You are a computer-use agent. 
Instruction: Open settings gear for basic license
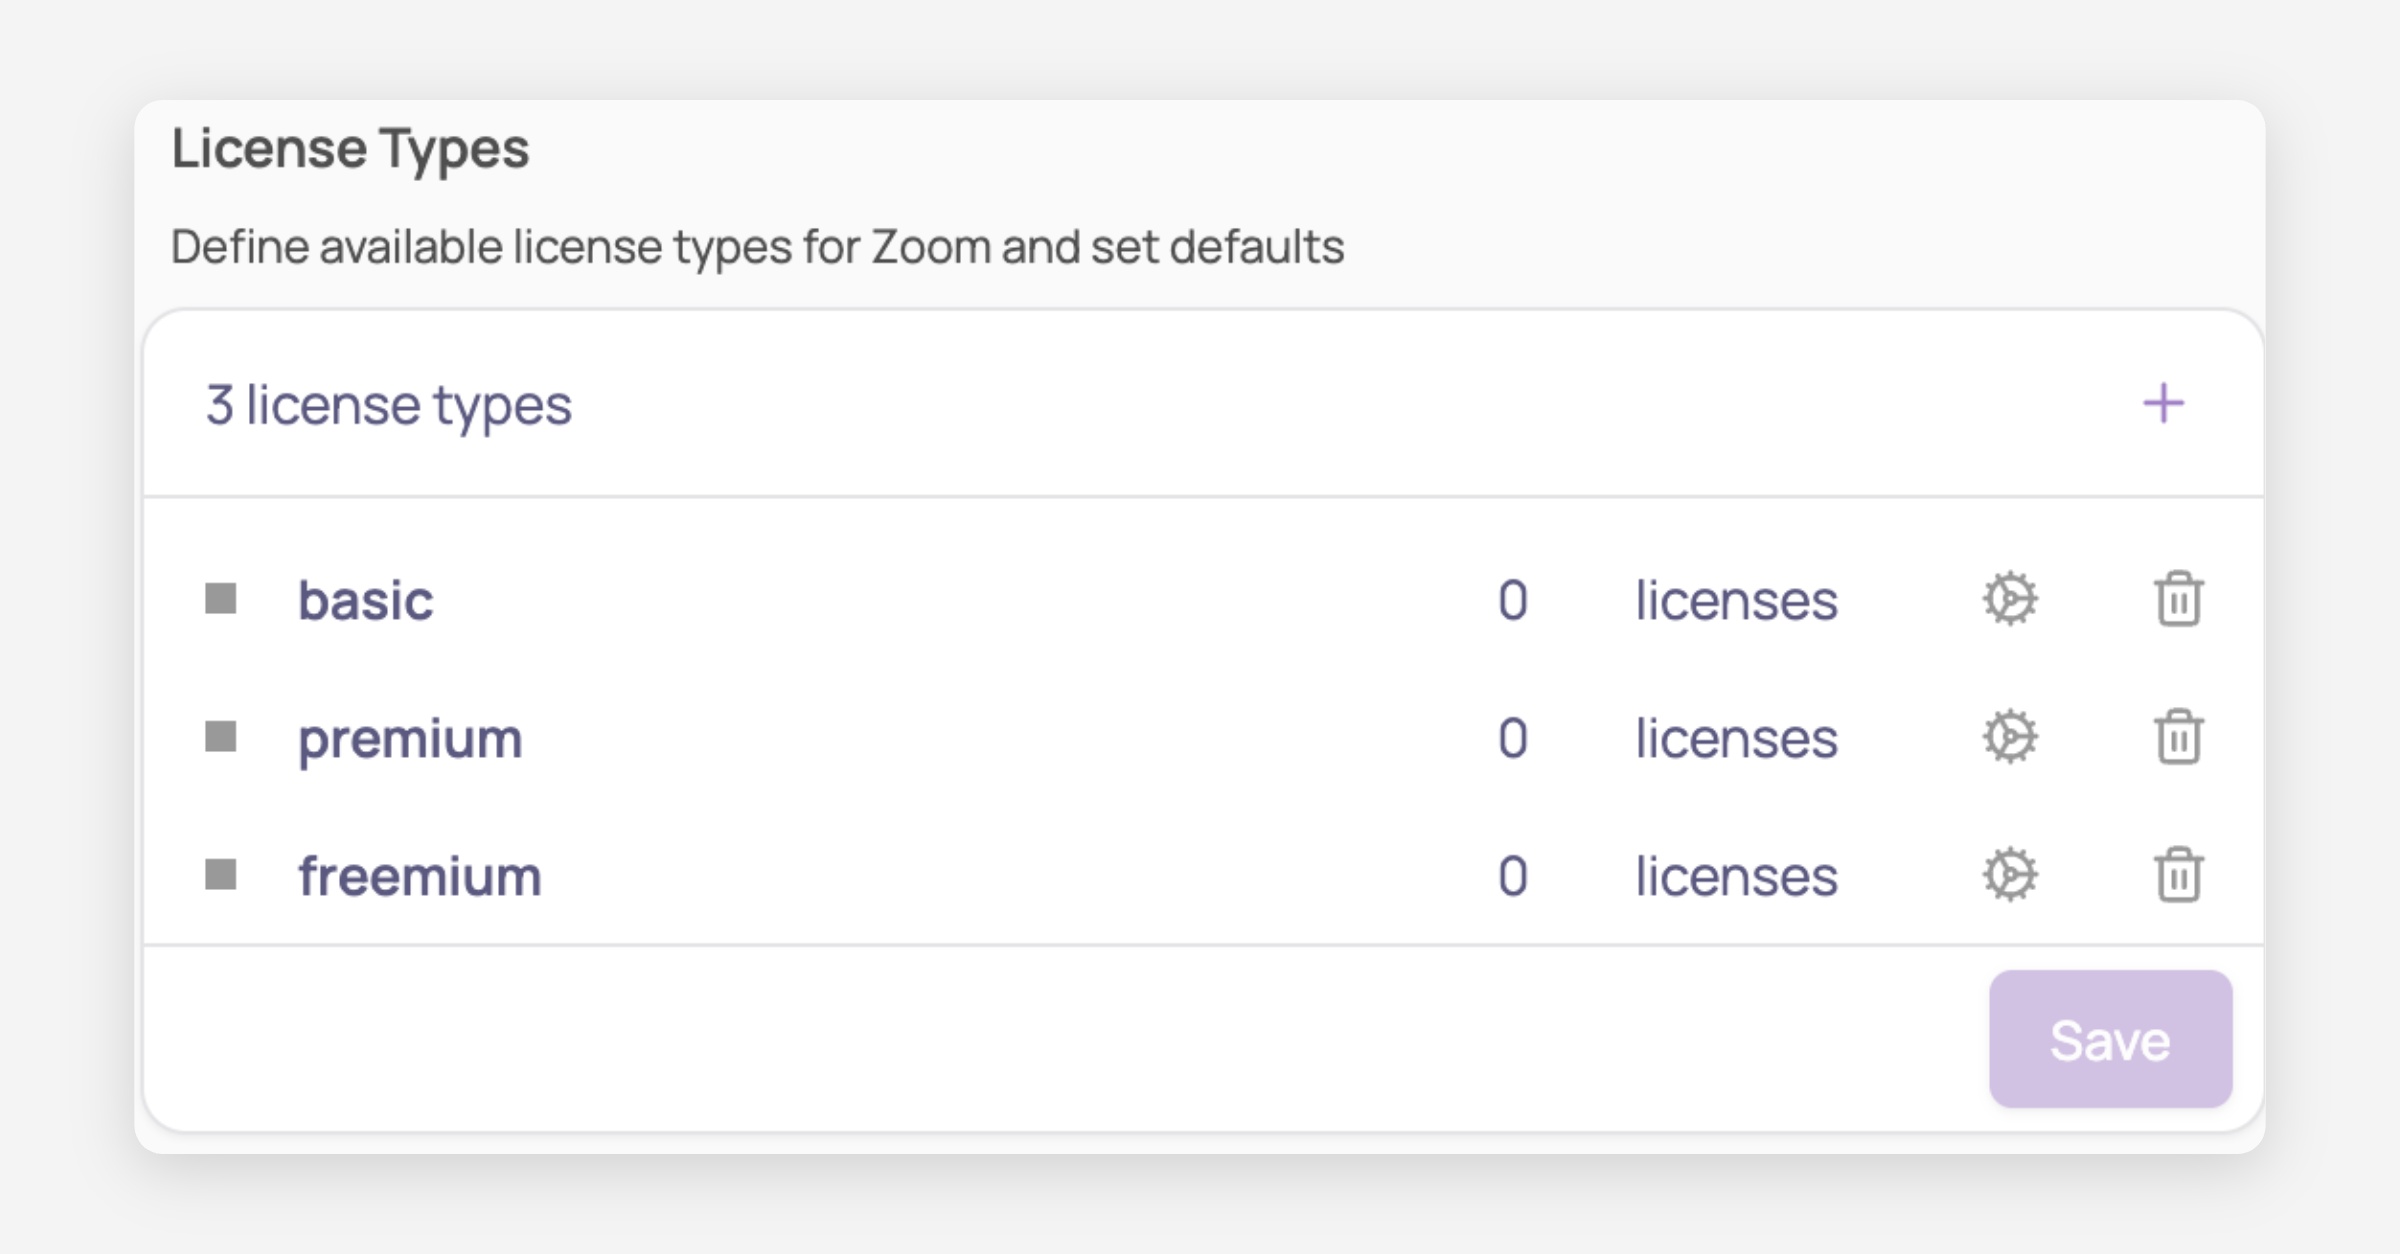(x=2010, y=600)
